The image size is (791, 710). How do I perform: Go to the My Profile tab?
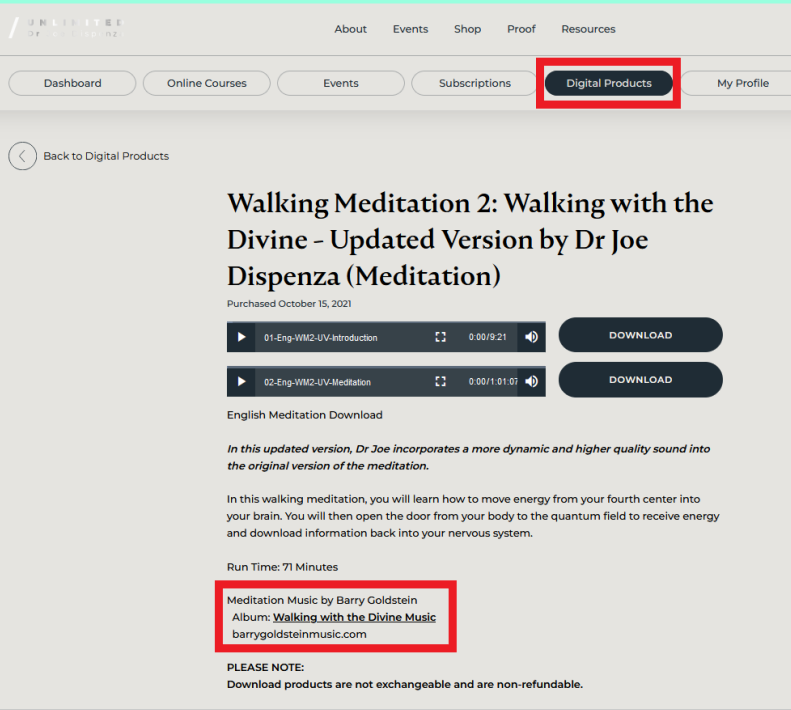click(742, 83)
